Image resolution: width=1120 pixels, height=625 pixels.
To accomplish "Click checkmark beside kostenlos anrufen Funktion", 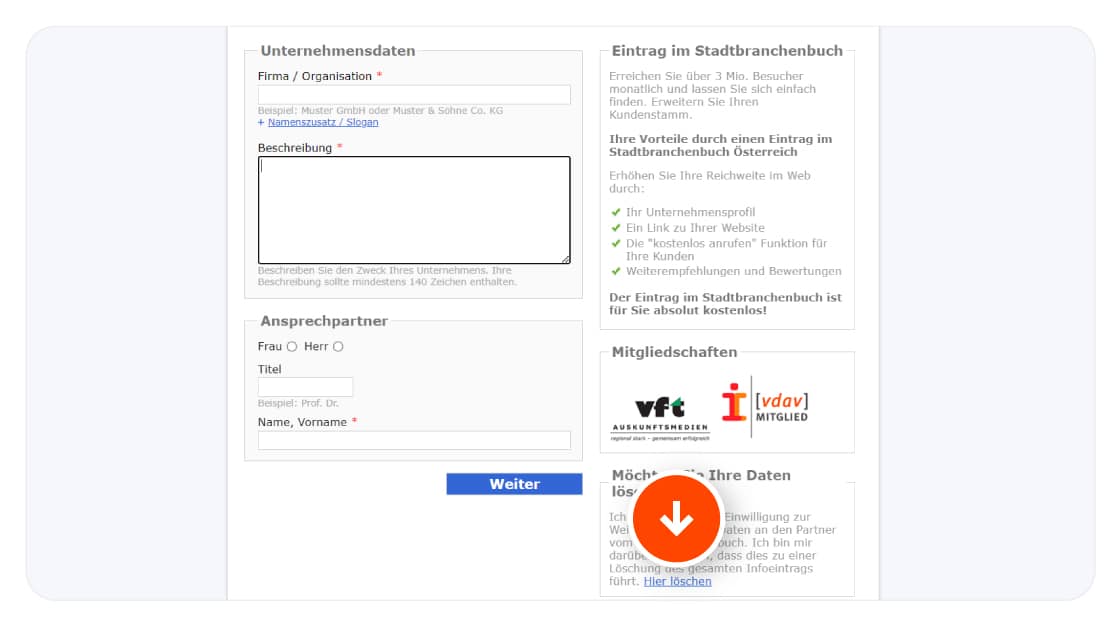I will (x=616, y=244).
